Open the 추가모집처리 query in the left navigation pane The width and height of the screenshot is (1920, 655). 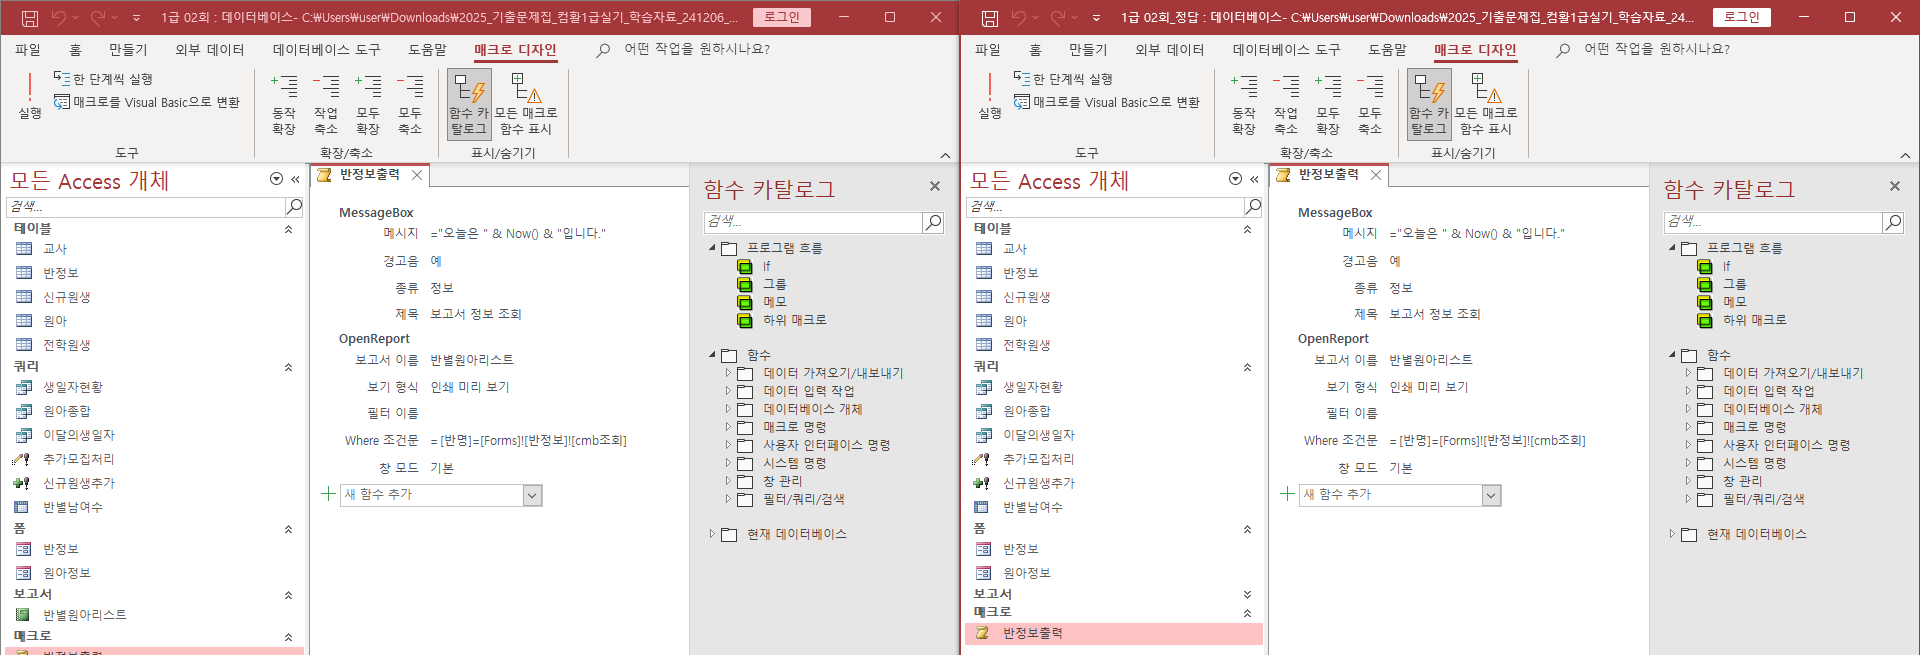point(78,459)
